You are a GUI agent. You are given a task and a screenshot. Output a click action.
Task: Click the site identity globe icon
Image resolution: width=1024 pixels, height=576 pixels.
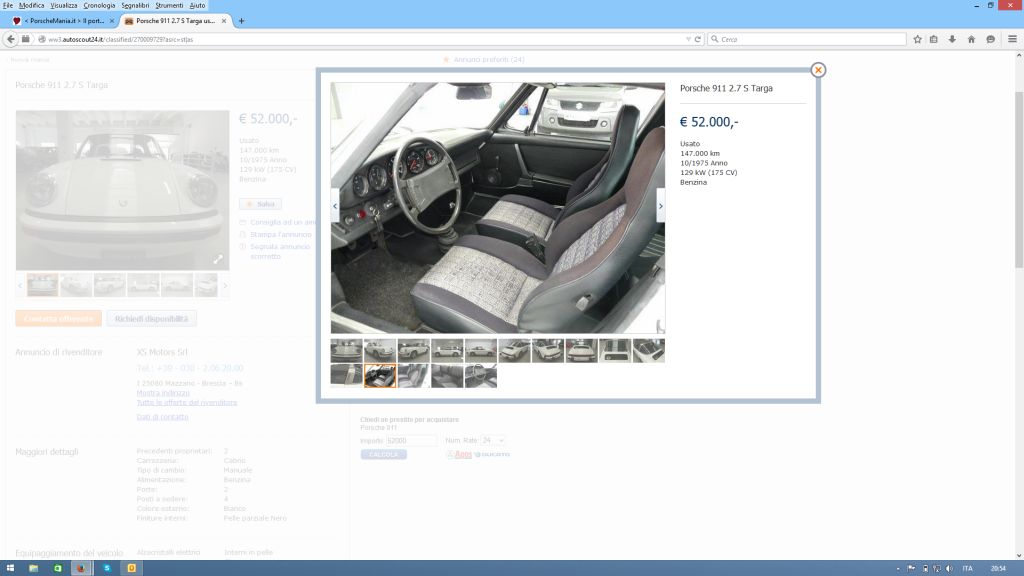pyautogui.click(x=42, y=39)
